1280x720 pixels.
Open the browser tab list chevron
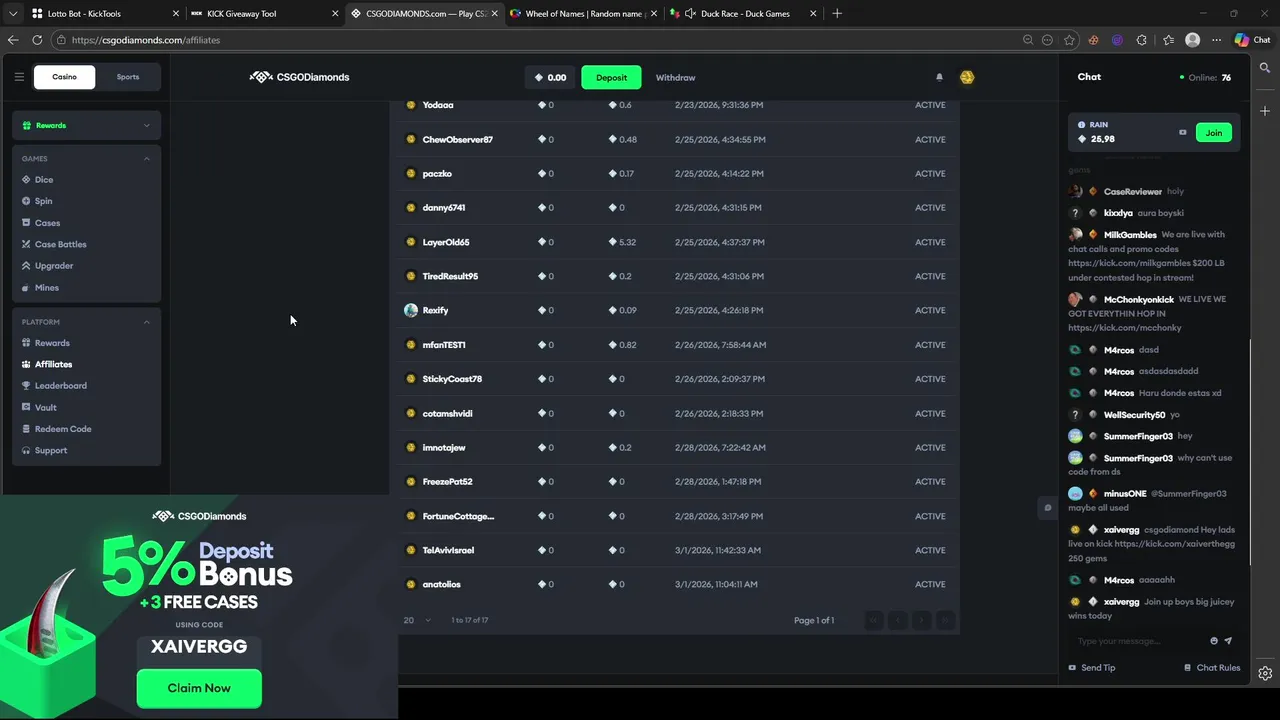[12, 14]
